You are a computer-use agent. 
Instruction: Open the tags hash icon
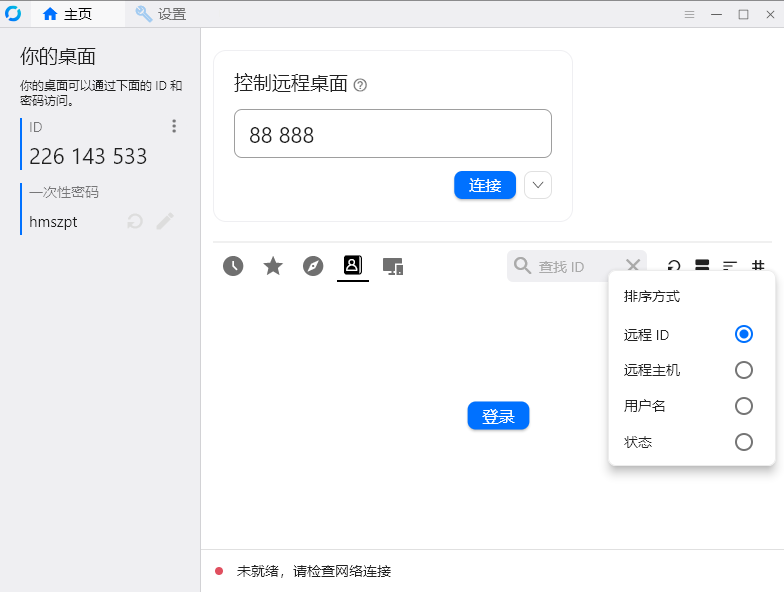click(758, 266)
